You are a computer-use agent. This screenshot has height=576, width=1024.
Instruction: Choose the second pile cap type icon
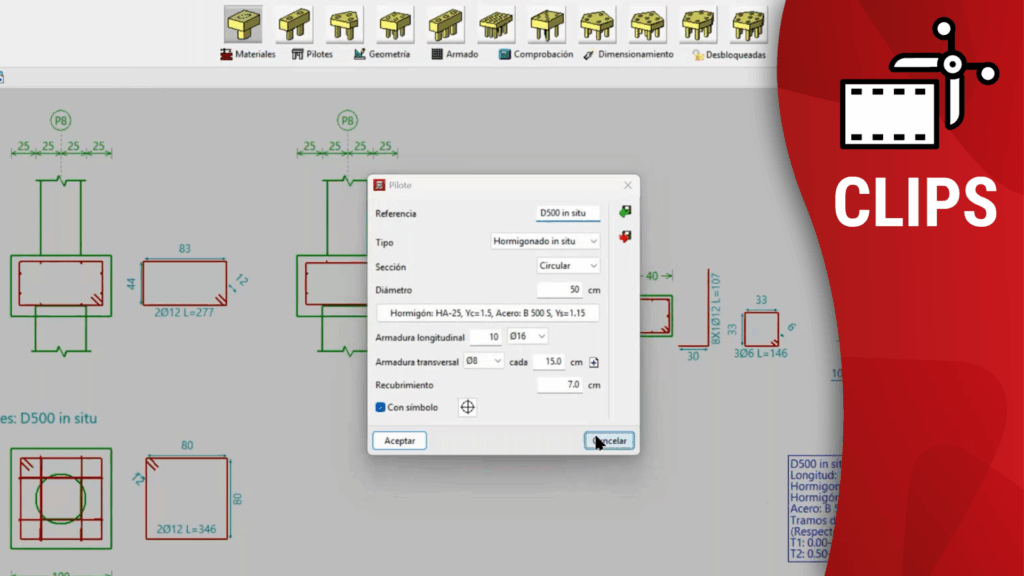(293, 24)
